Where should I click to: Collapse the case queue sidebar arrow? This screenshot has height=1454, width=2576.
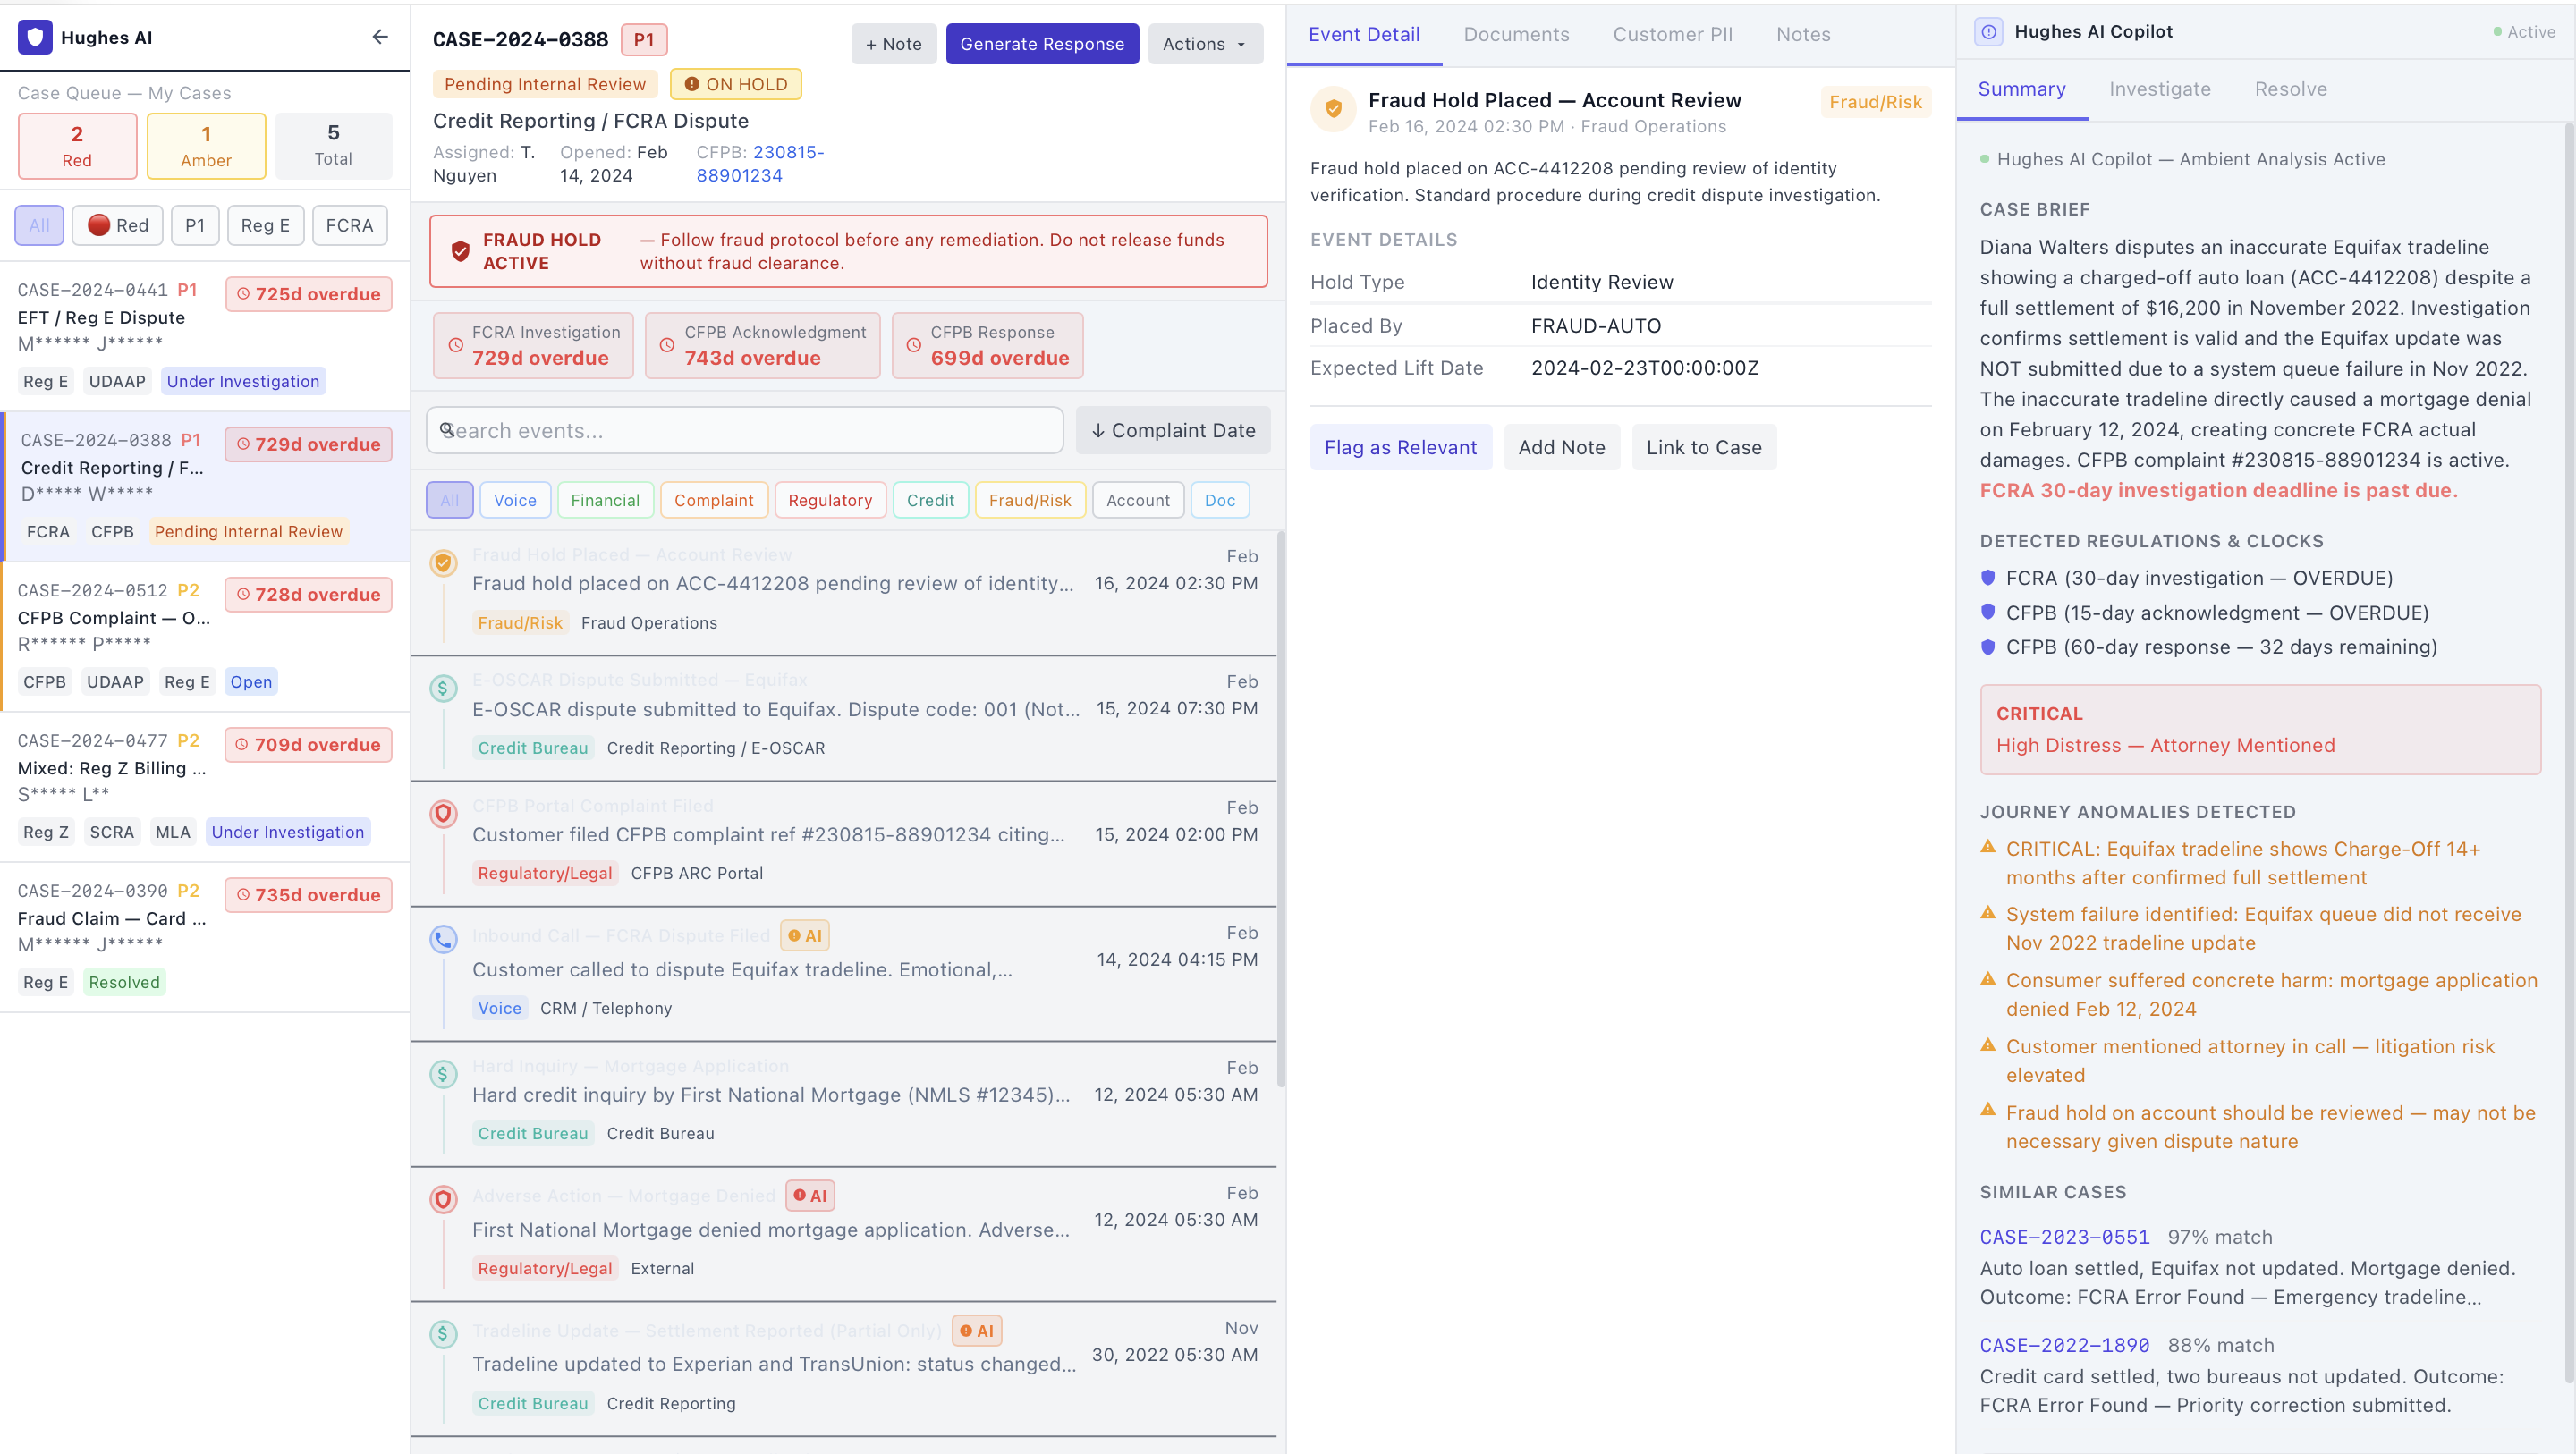click(x=380, y=36)
